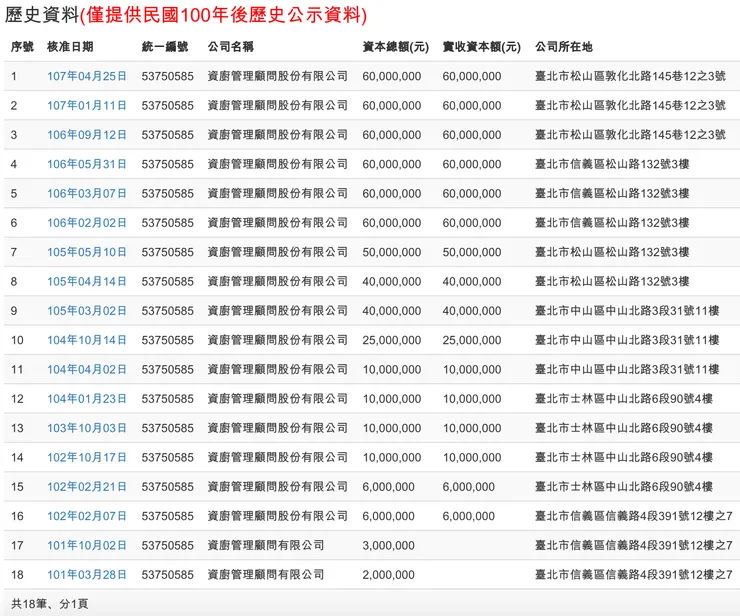Open the 105年05月10日 approval date link
Viewport: 740px width, 616px height.
pos(87,252)
